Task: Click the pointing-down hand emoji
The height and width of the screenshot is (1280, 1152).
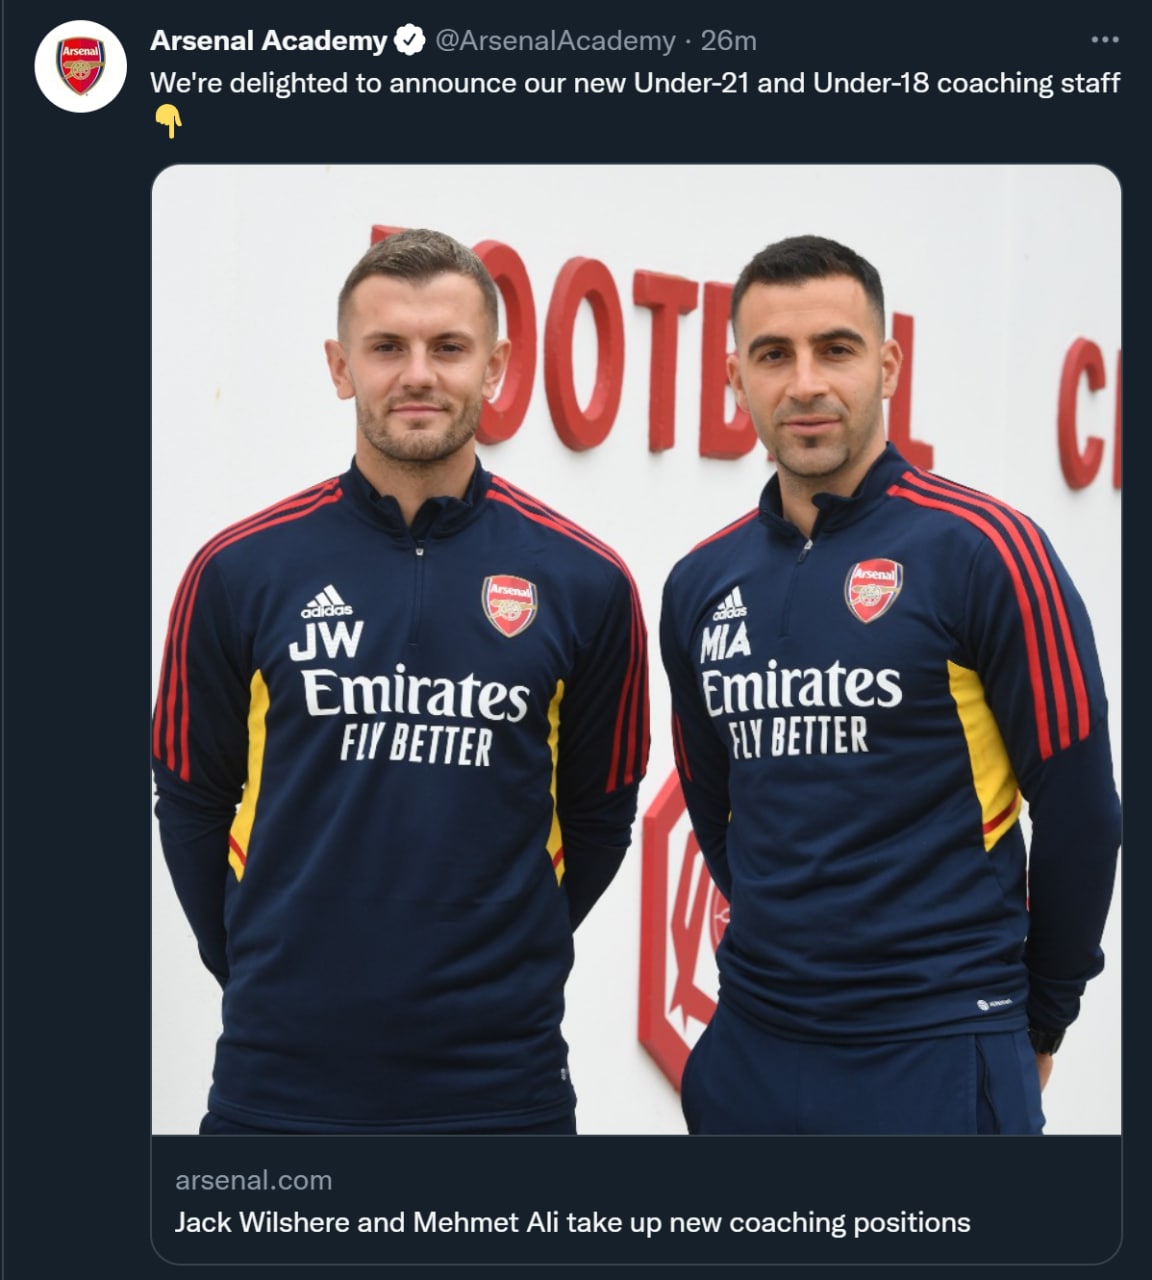Action: click(x=169, y=123)
